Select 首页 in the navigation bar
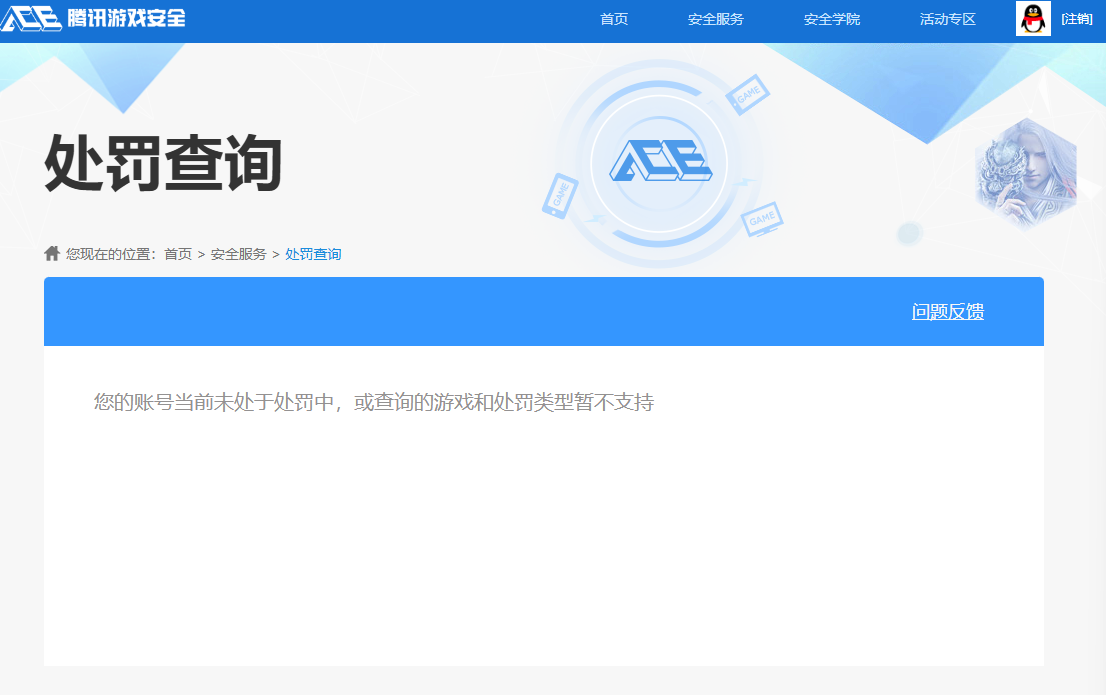Screen dimensions: 1106x695 coord(613,19)
